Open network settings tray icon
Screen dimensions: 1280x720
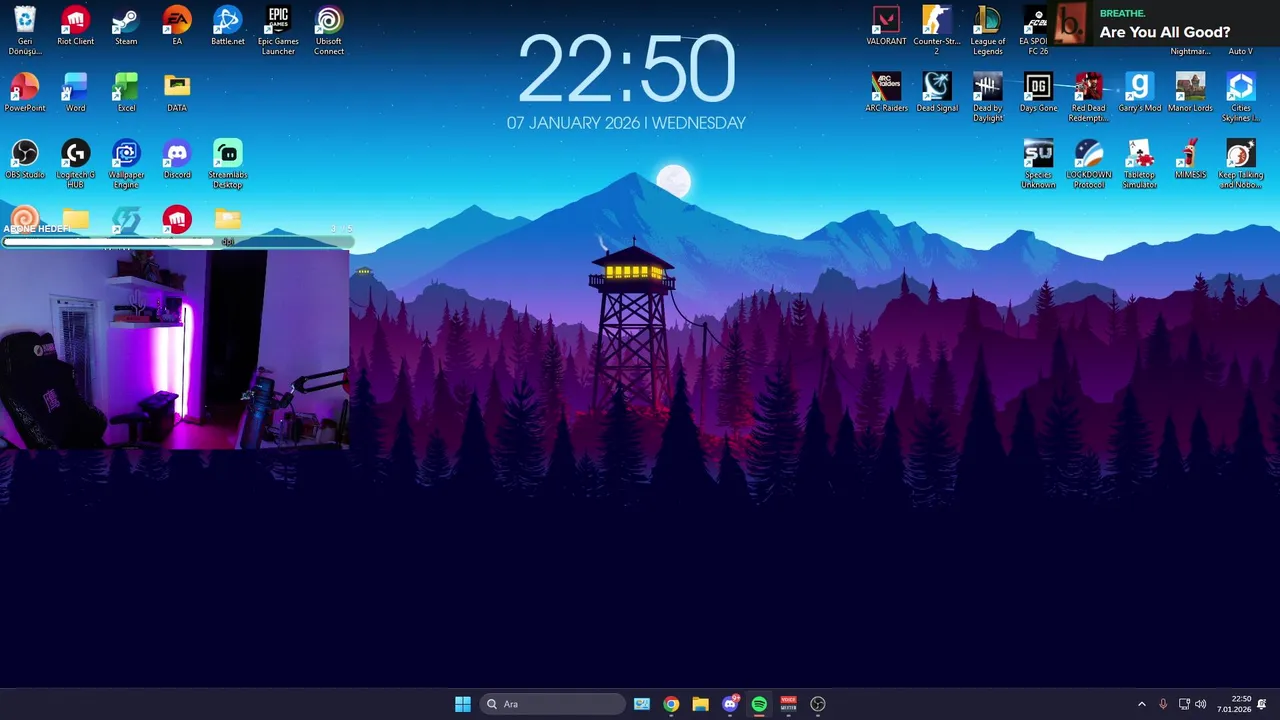[1184, 704]
